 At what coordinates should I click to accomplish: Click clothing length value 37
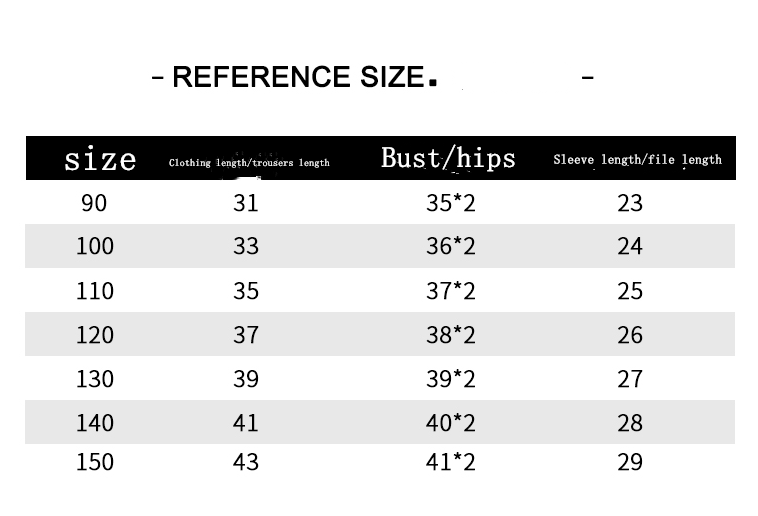(246, 335)
